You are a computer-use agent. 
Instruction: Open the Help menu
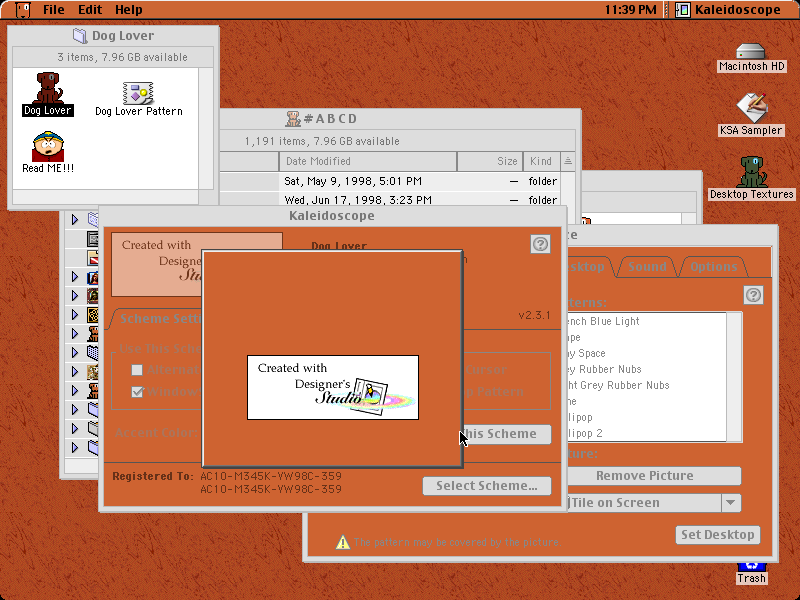point(129,10)
